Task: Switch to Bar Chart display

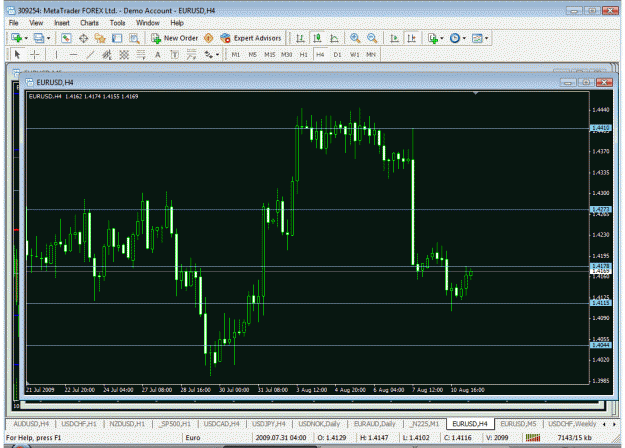Action: [301, 38]
